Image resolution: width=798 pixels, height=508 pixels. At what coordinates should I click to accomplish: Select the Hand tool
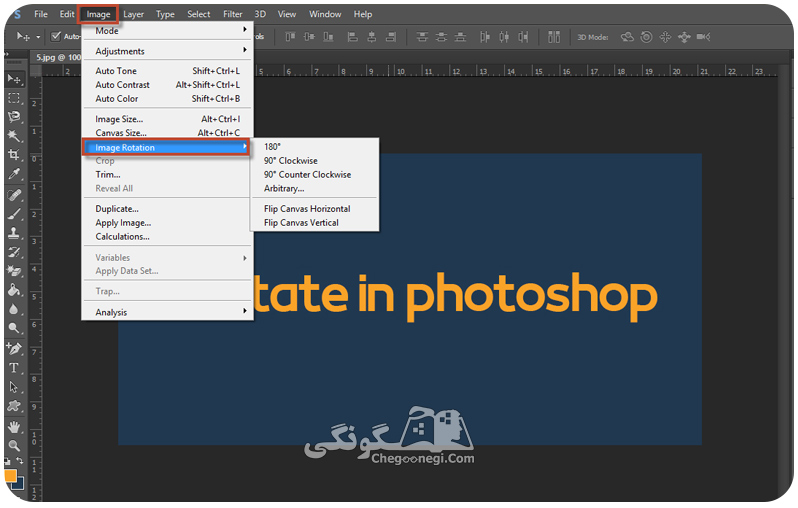(14, 427)
